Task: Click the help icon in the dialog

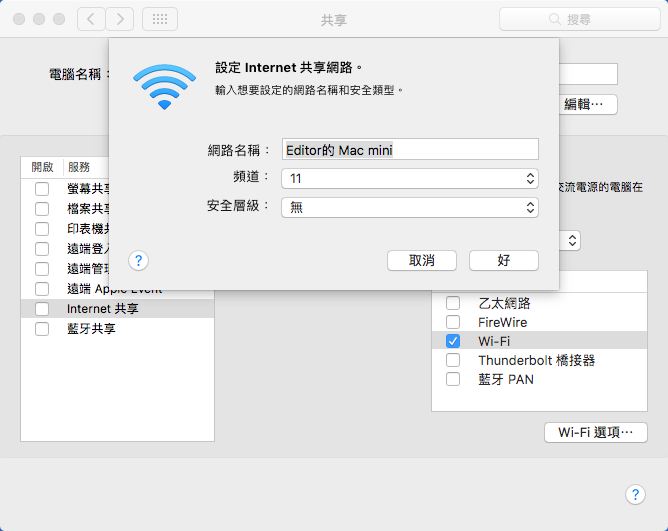Action: pos(138,260)
